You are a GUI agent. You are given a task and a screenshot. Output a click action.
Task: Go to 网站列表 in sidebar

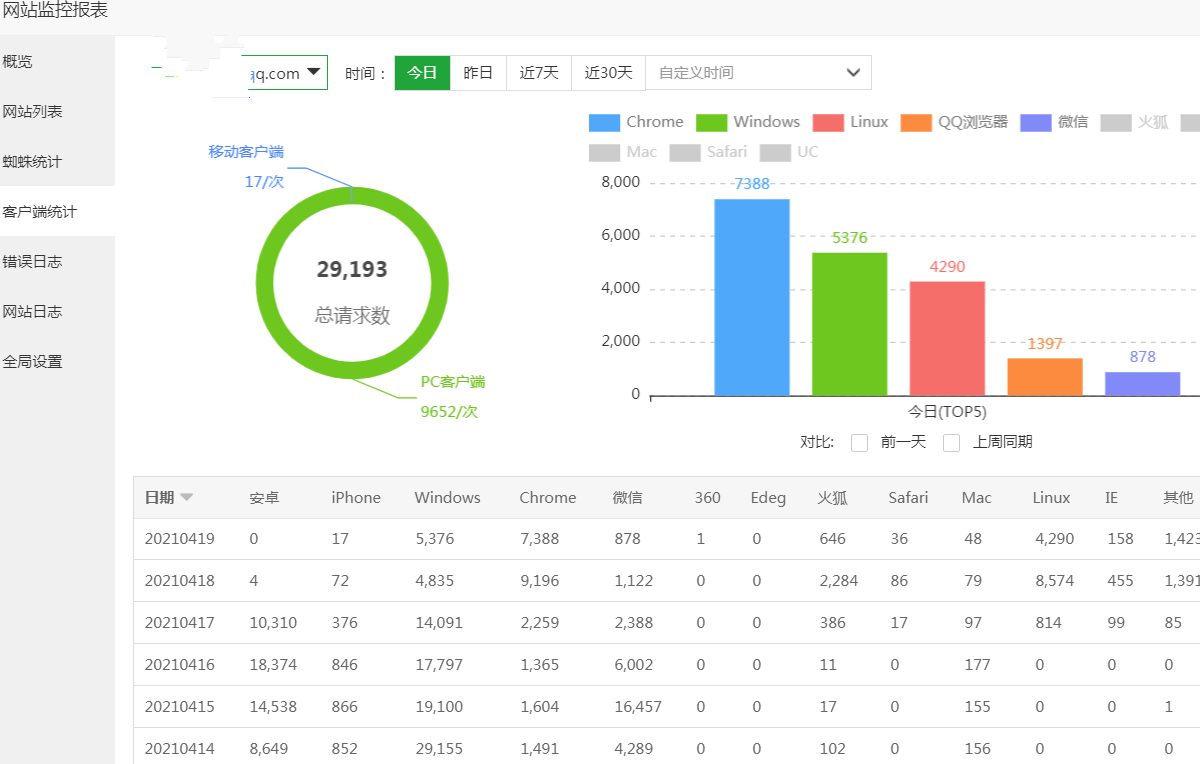click(x=57, y=112)
